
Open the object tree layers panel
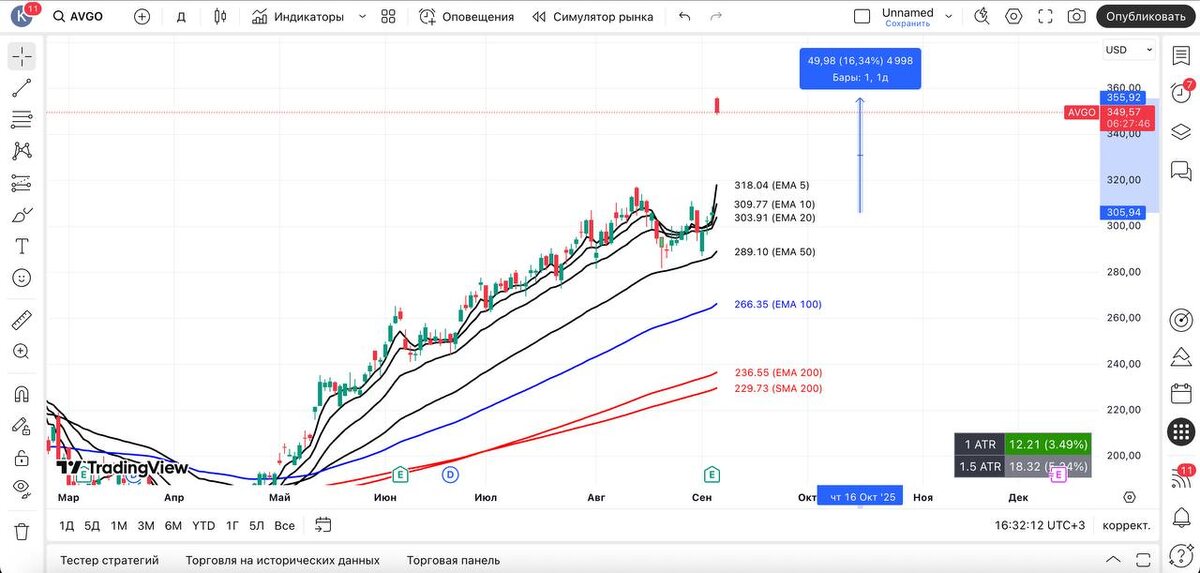pyautogui.click(x=1181, y=131)
